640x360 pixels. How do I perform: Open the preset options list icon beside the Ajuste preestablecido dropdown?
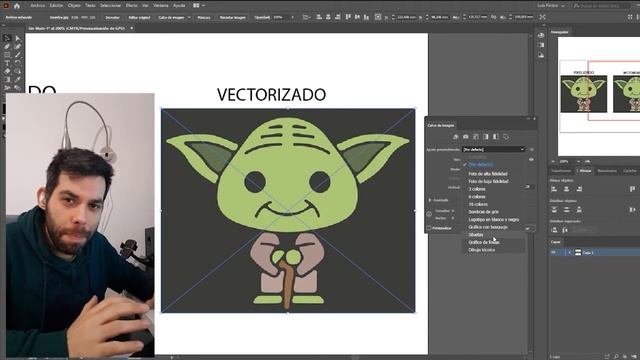531,149
